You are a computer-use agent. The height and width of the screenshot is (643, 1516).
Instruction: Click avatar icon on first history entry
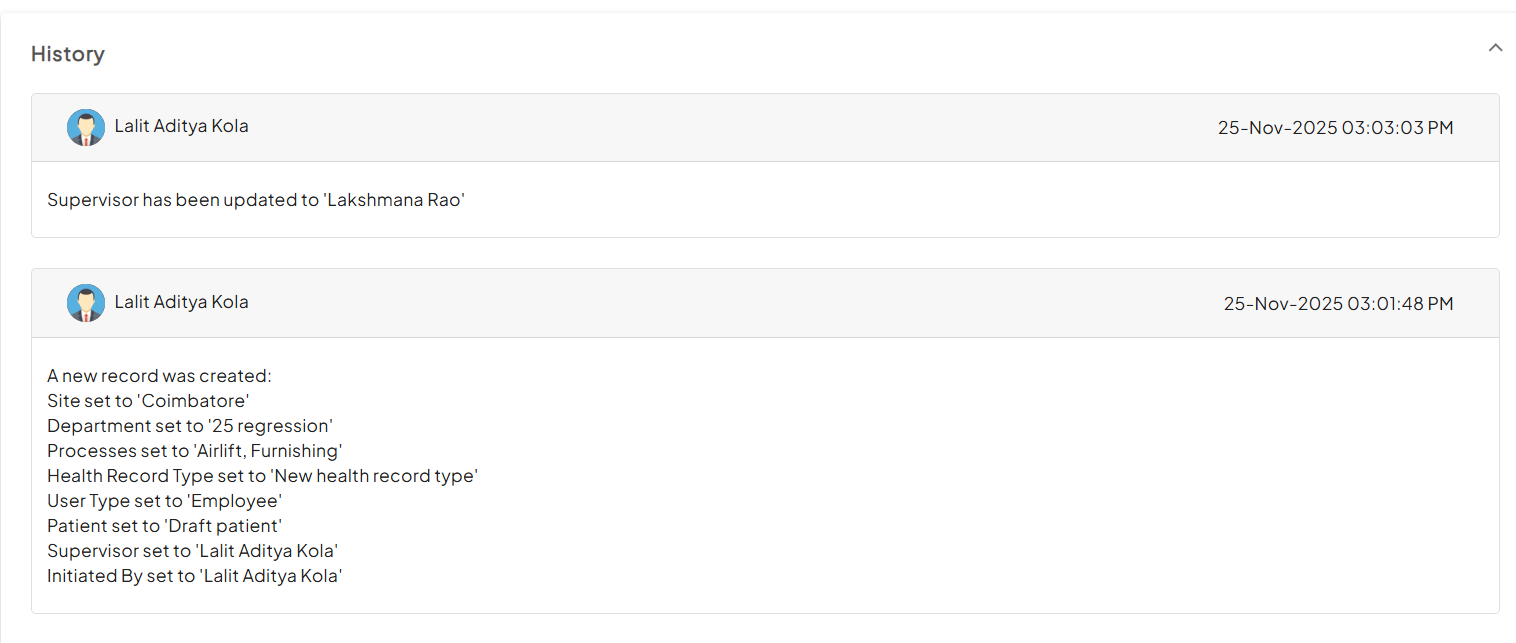click(86, 128)
